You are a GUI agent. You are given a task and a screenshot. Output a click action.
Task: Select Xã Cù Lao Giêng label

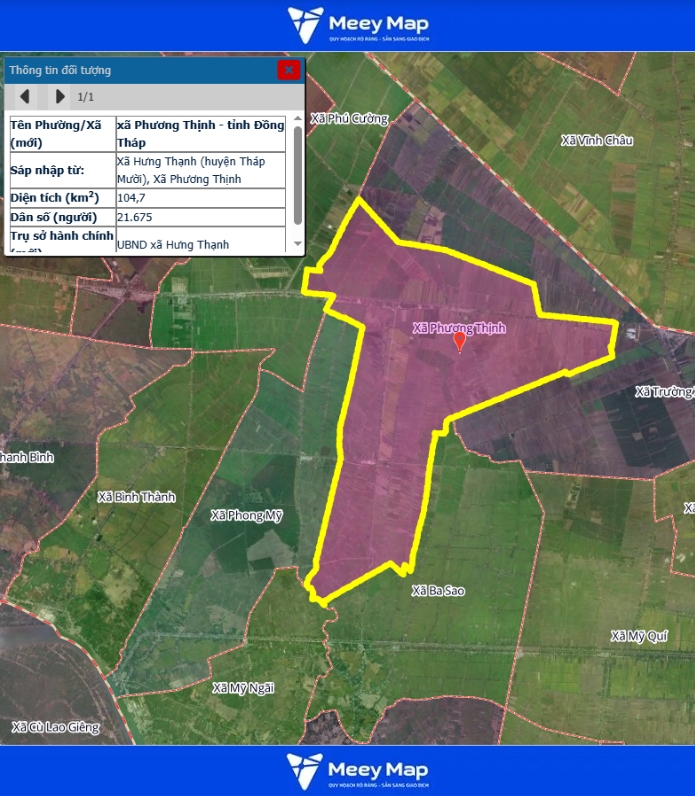56,727
